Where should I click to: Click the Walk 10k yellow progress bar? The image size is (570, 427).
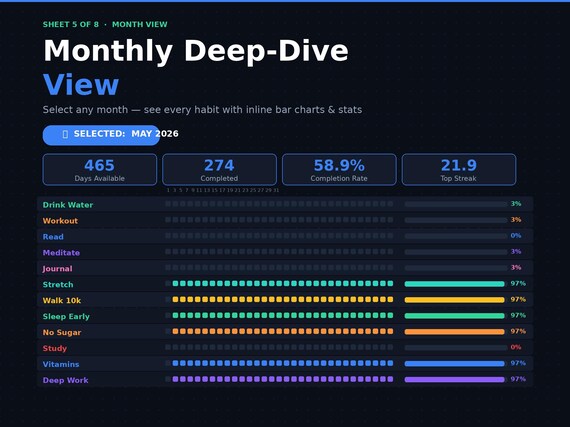454,300
